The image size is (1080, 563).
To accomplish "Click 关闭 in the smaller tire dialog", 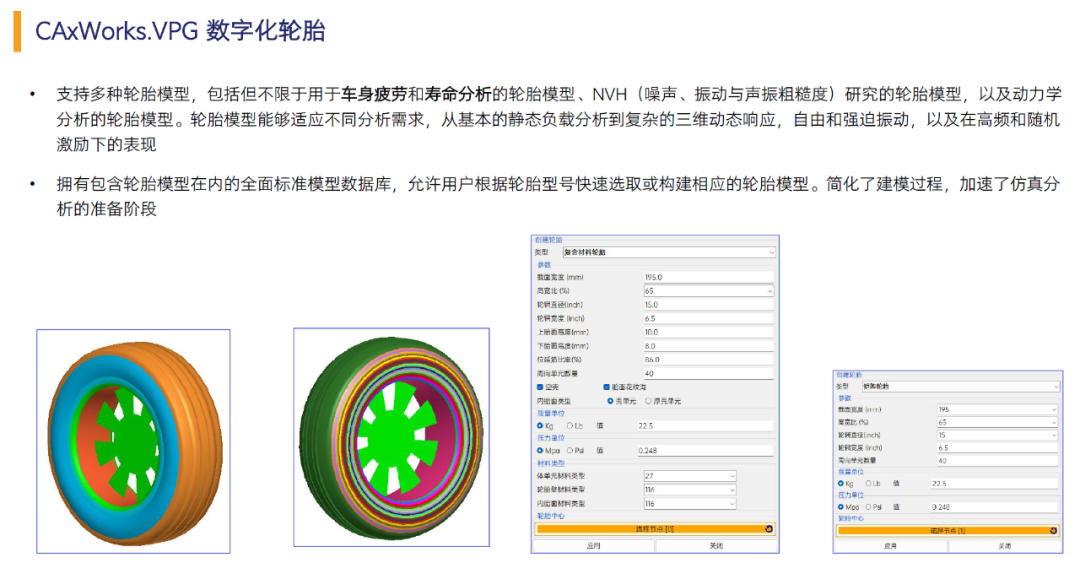I will pos(1005,546).
